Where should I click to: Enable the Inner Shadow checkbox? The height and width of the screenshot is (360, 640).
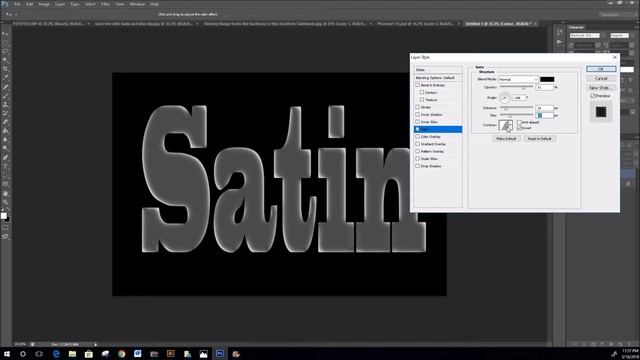418,114
